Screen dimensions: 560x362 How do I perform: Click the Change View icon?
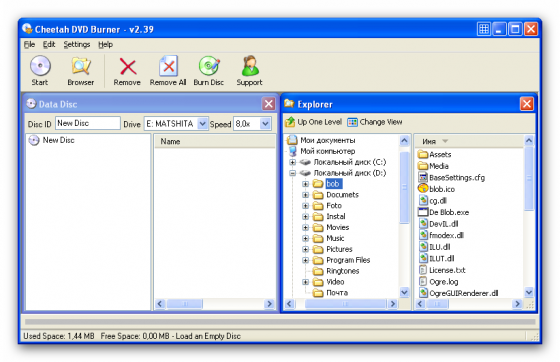tap(352, 122)
